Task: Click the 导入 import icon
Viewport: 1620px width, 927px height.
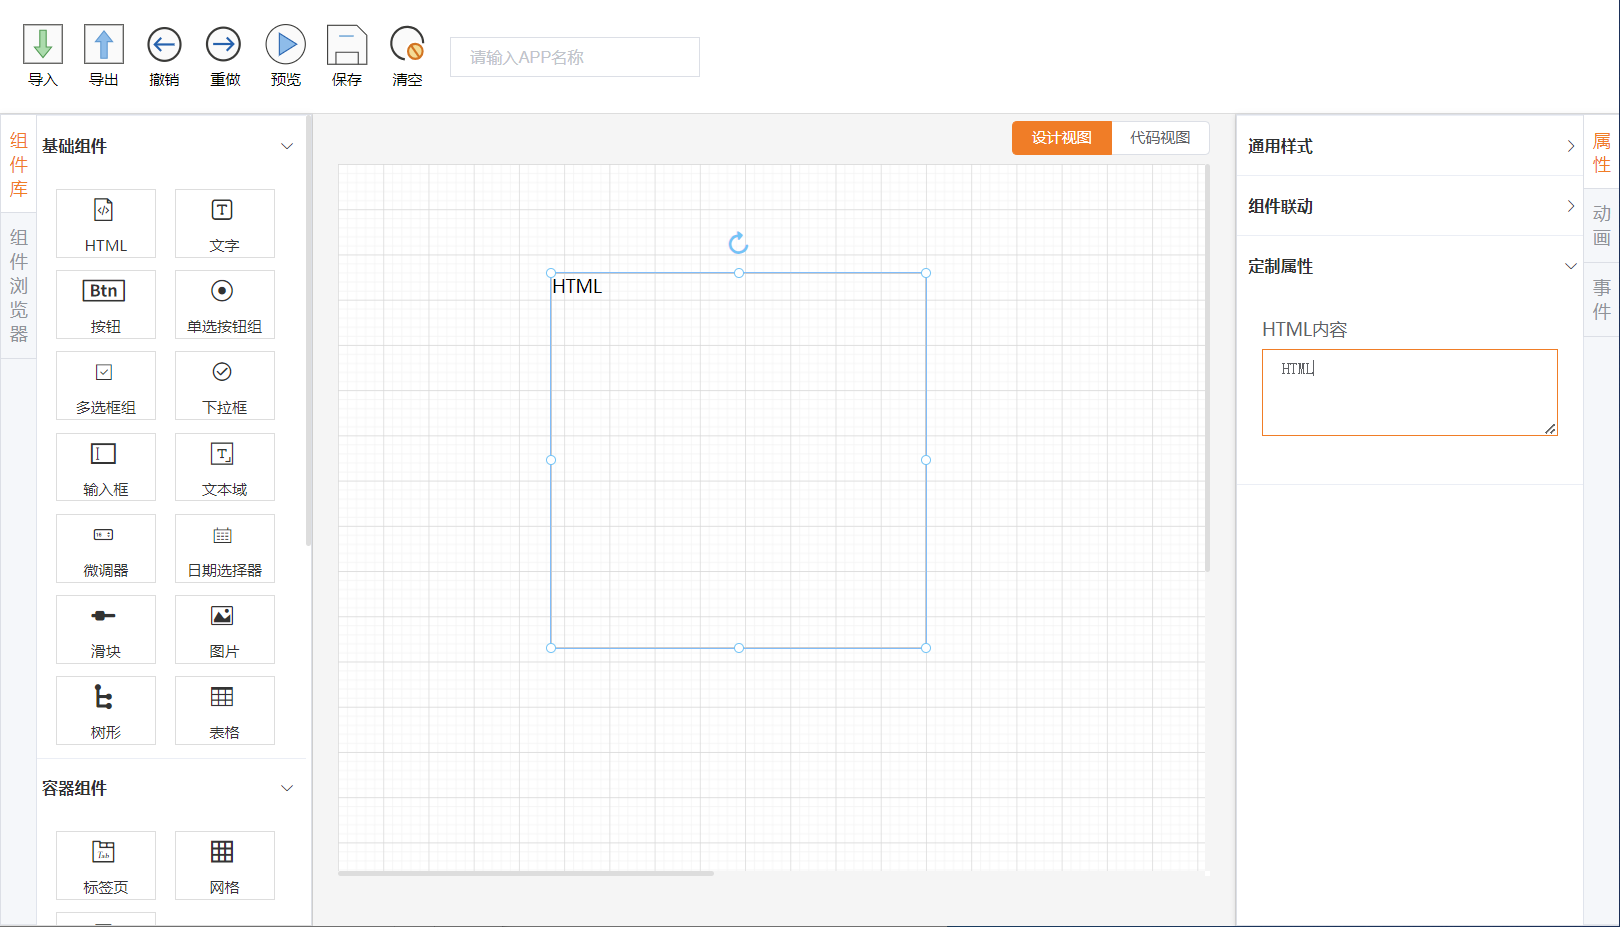Action: point(43,45)
